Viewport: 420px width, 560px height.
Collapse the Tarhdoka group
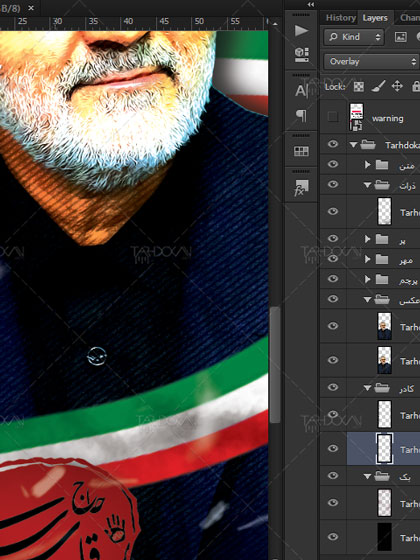point(354,145)
